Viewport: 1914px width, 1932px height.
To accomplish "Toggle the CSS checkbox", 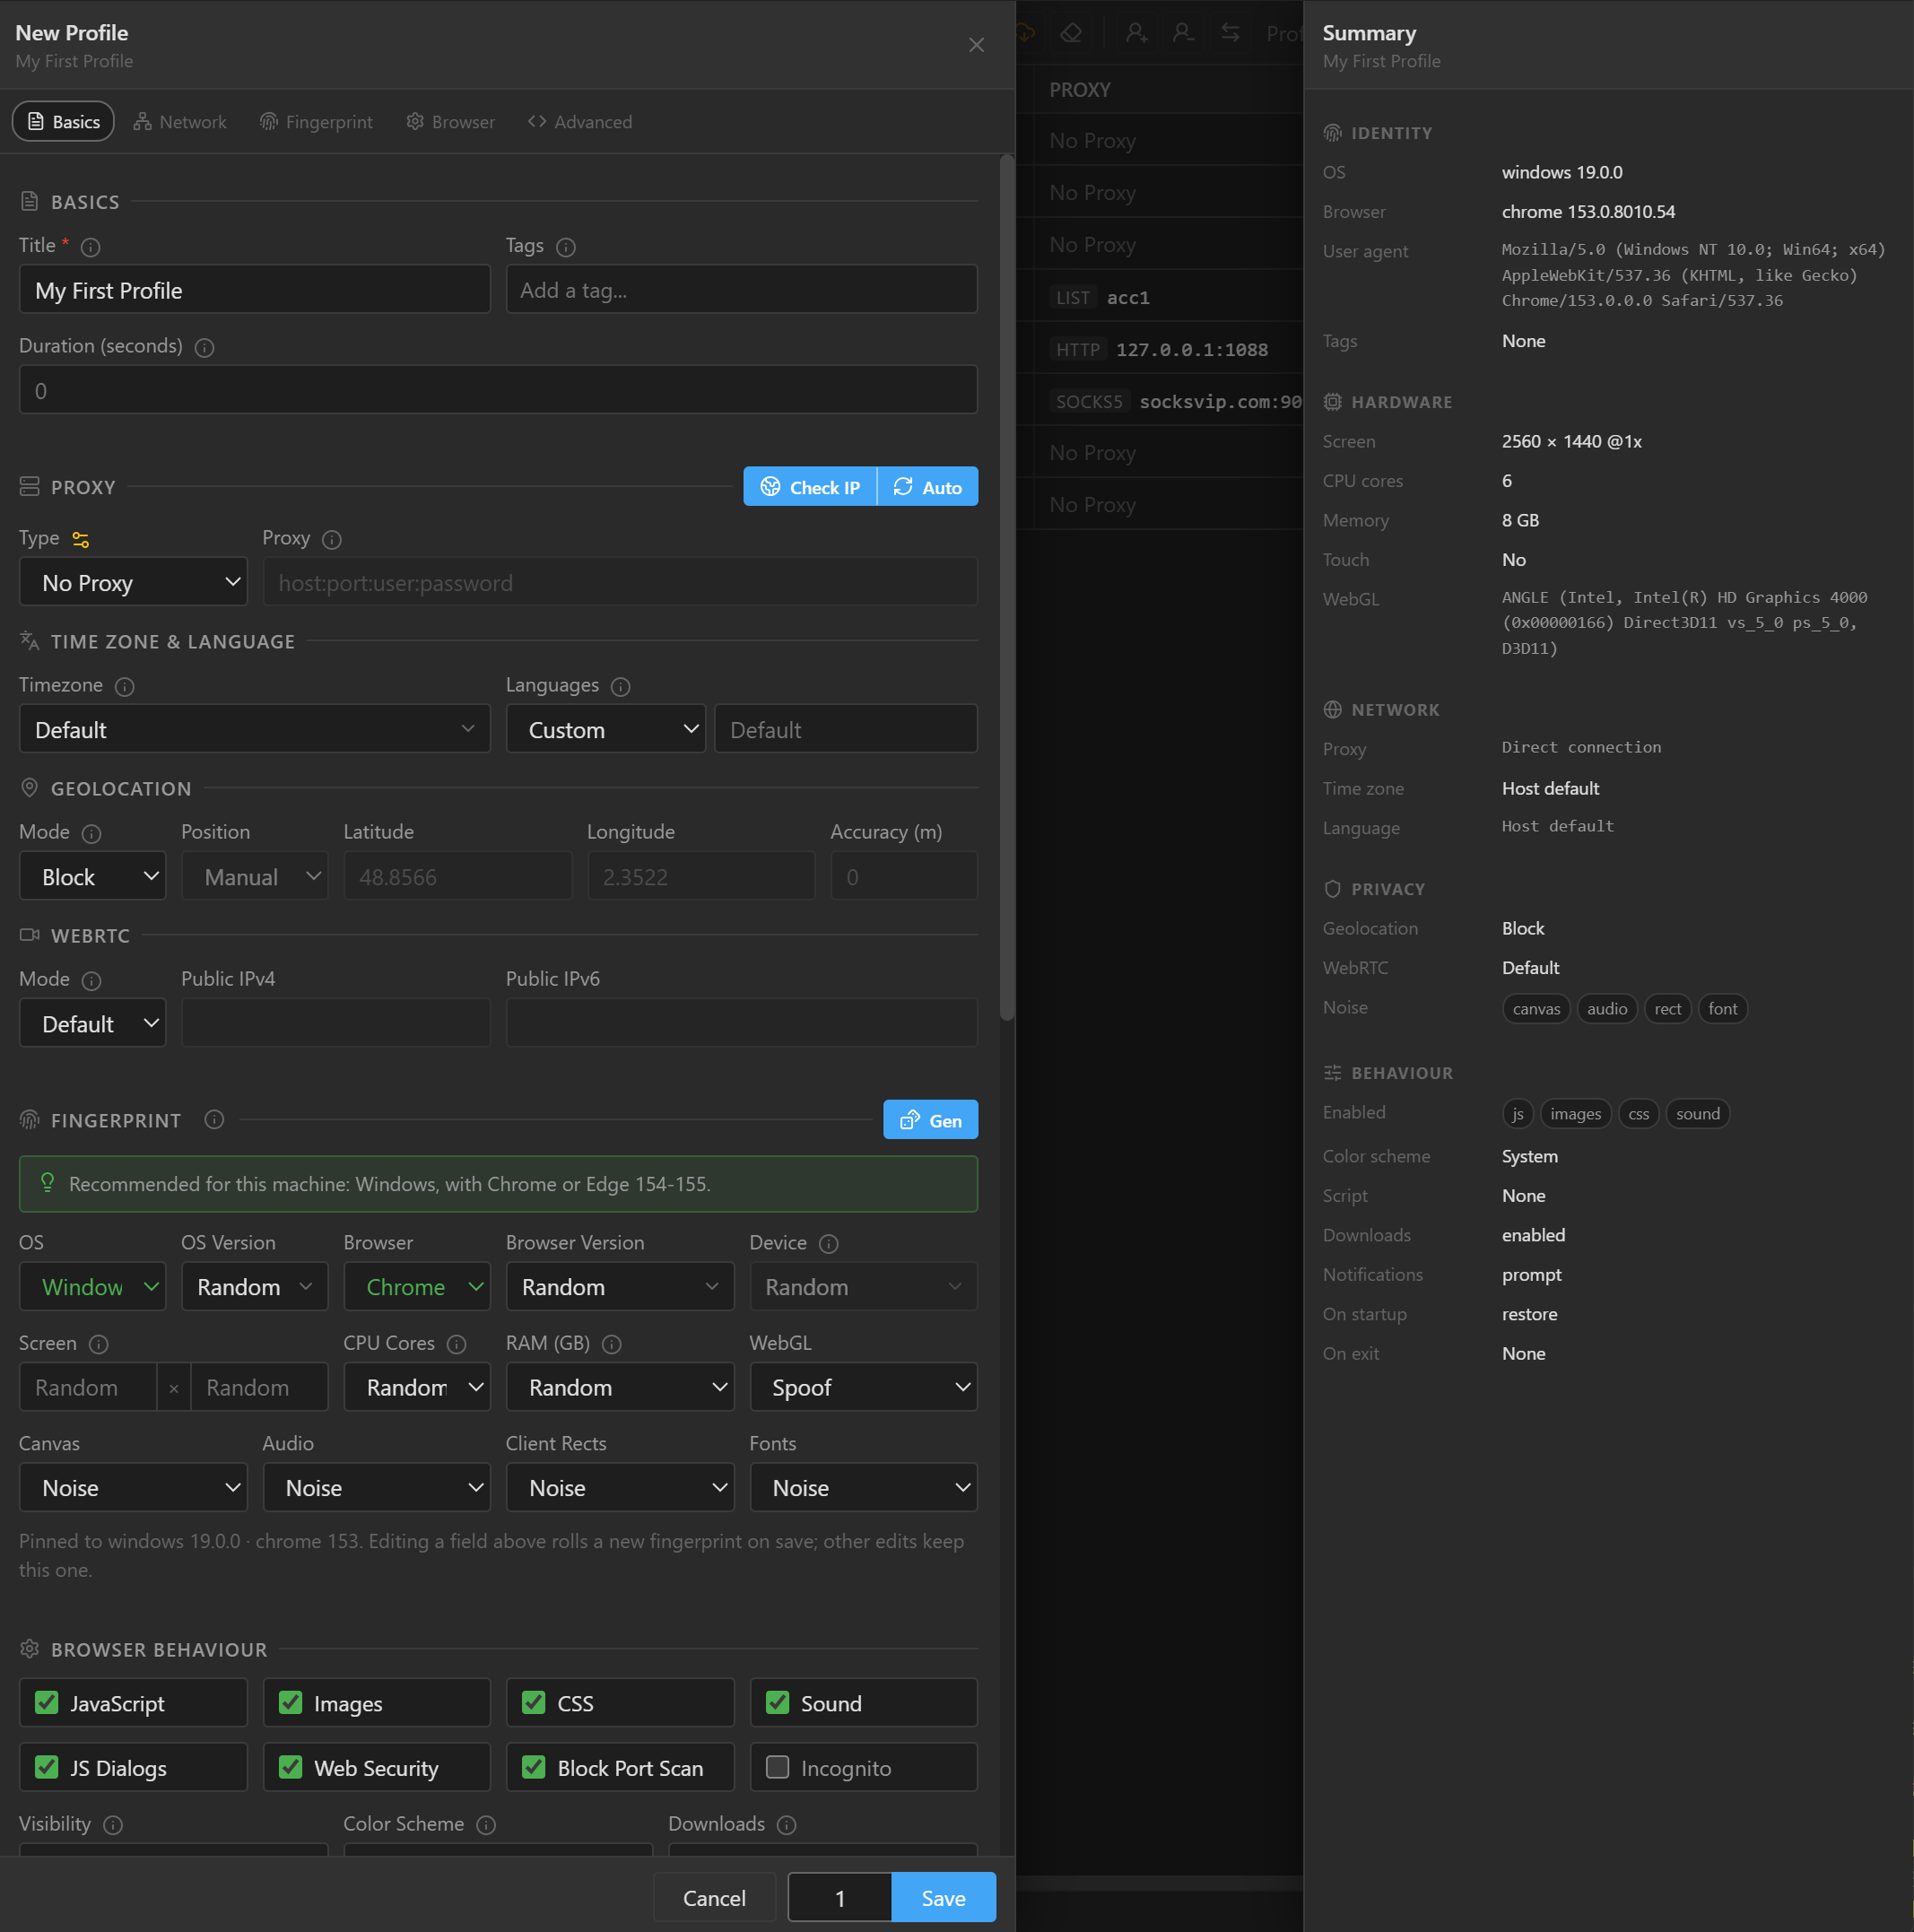I will (534, 1702).
